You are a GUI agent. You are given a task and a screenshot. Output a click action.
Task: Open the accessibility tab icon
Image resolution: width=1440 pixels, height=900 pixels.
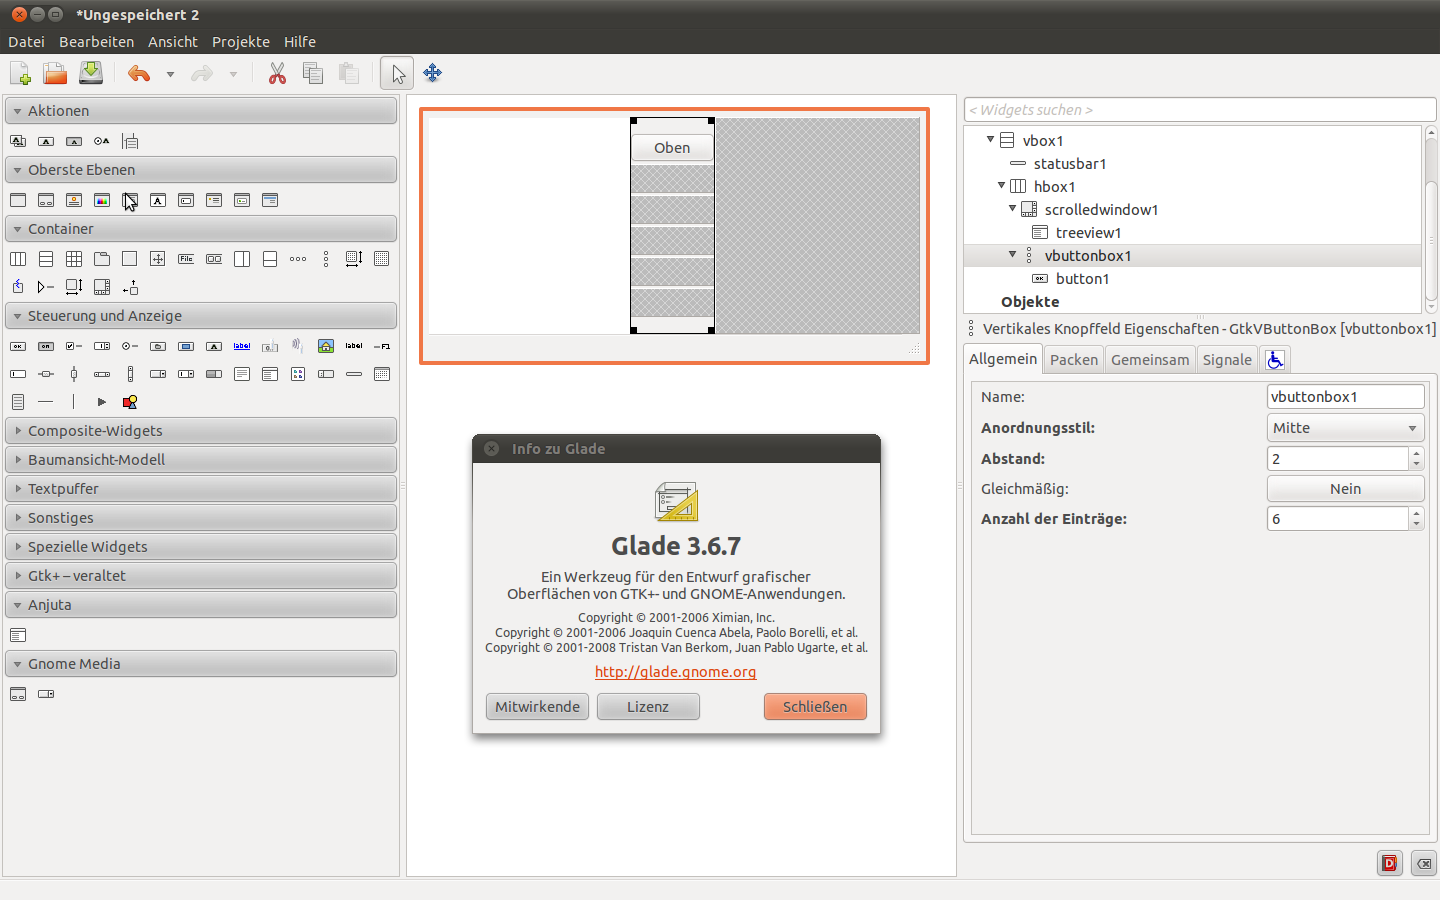(1275, 360)
